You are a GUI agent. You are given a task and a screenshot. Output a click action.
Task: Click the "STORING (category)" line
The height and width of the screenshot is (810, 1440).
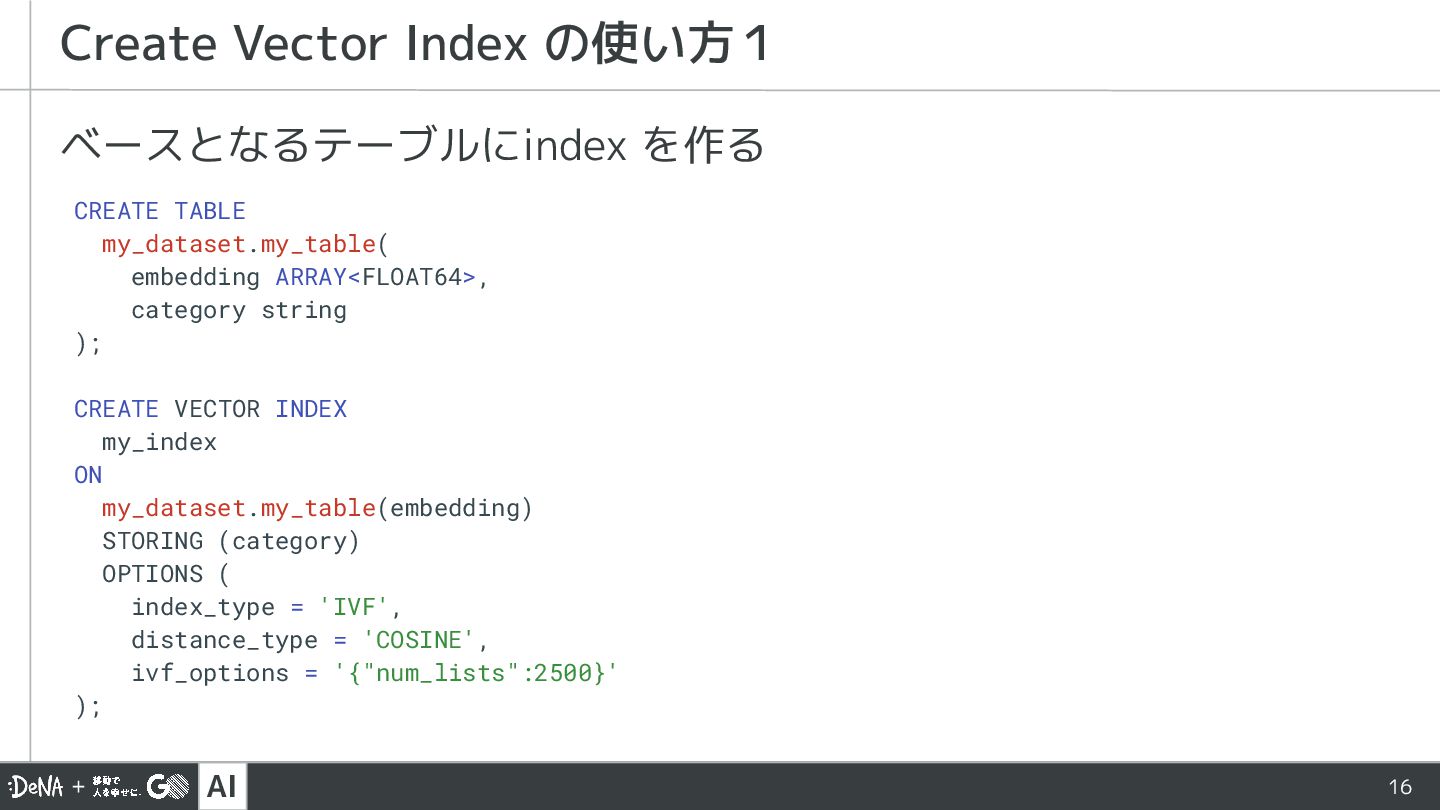tap(231, 541)
